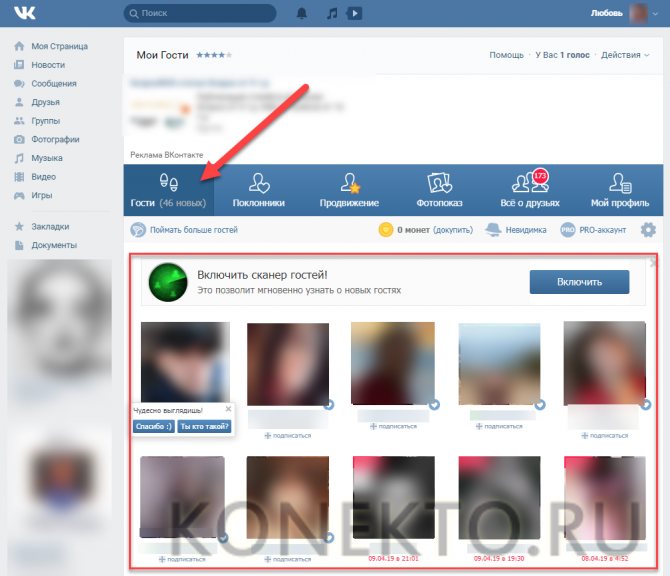This screenshot has width=670, height=576.
Task: Open the music note icon in header
Action: coord(332,13)
